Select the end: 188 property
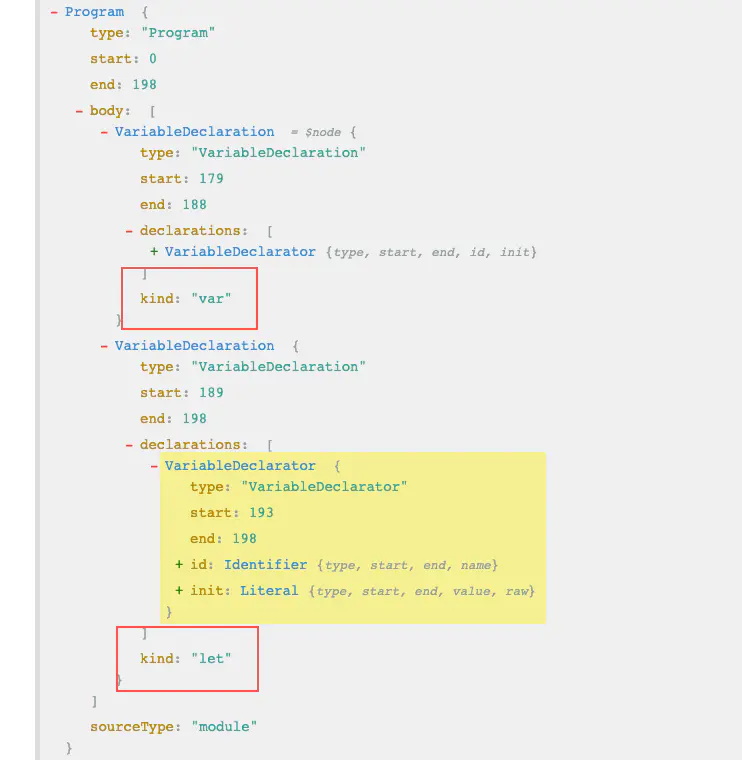This screenshot has width=742, height=760. click(x=173, y=205)
